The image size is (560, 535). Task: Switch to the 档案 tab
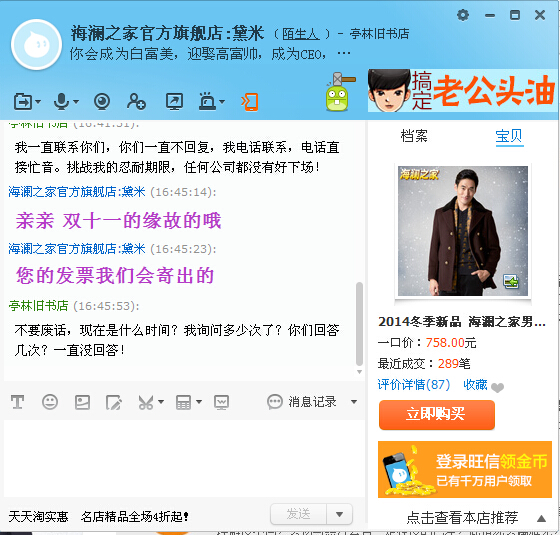(x=414, y=136)
